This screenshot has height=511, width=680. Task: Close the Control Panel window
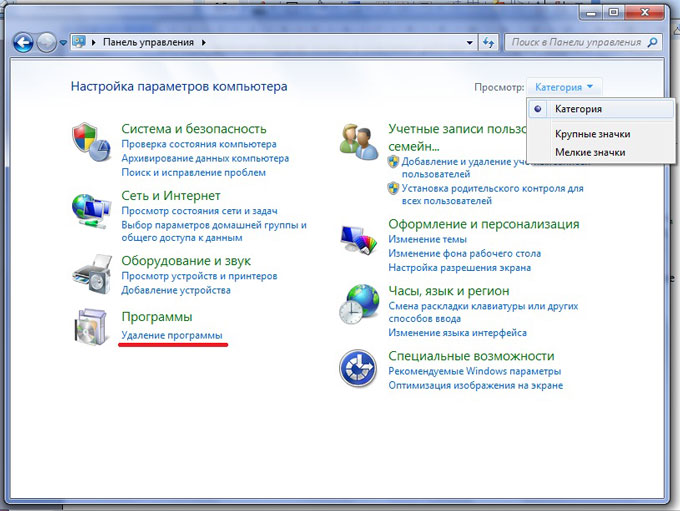click(644, 13)
